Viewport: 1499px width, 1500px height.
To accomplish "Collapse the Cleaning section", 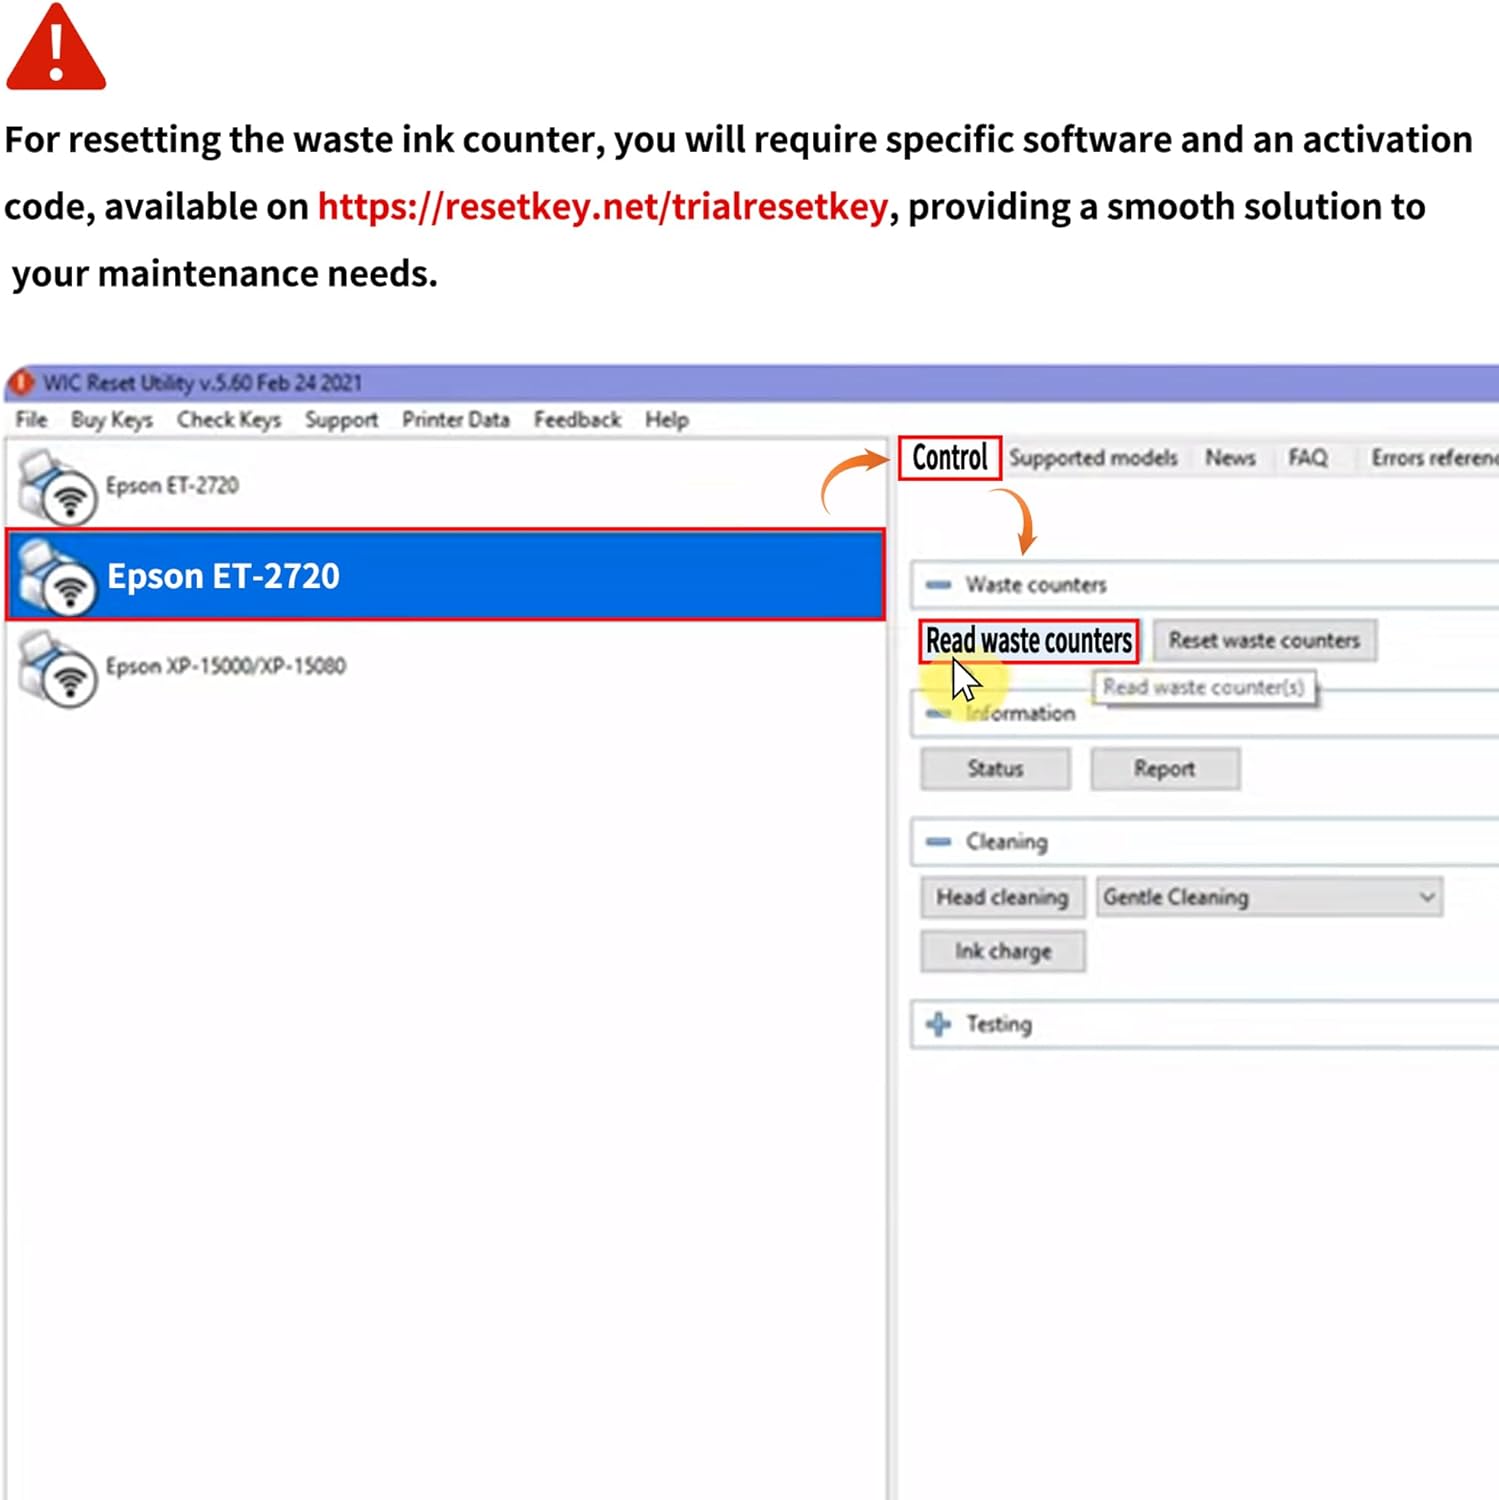I will tap(938, 842).
